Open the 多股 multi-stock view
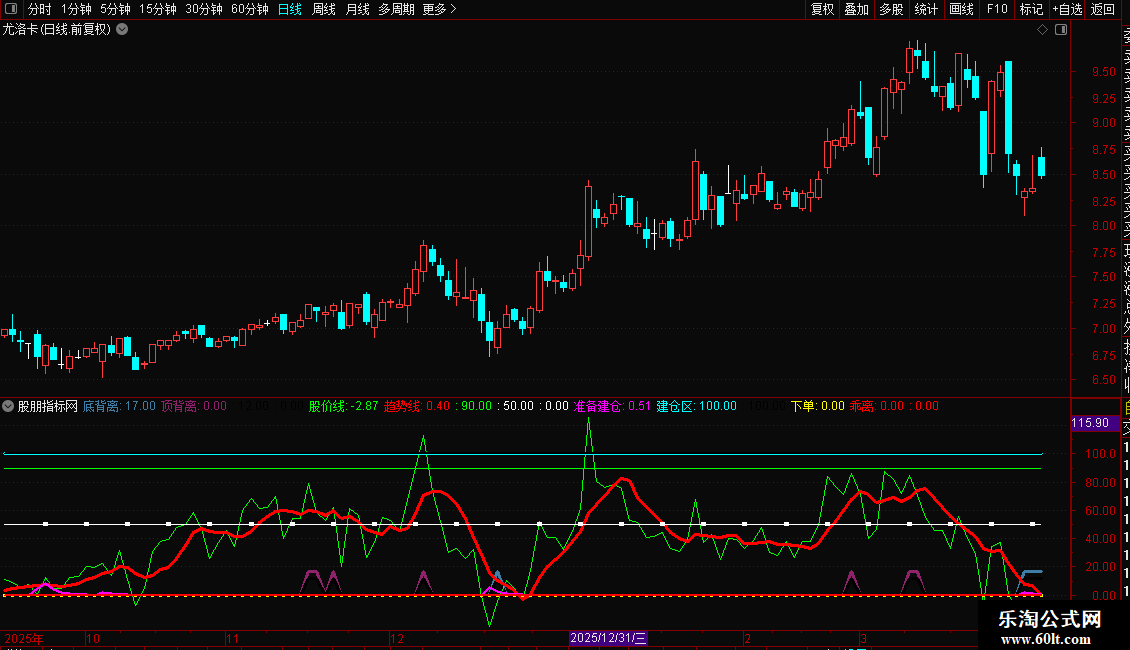The width and height of the screenshot is (1130, 650). (x=891, y=9)
